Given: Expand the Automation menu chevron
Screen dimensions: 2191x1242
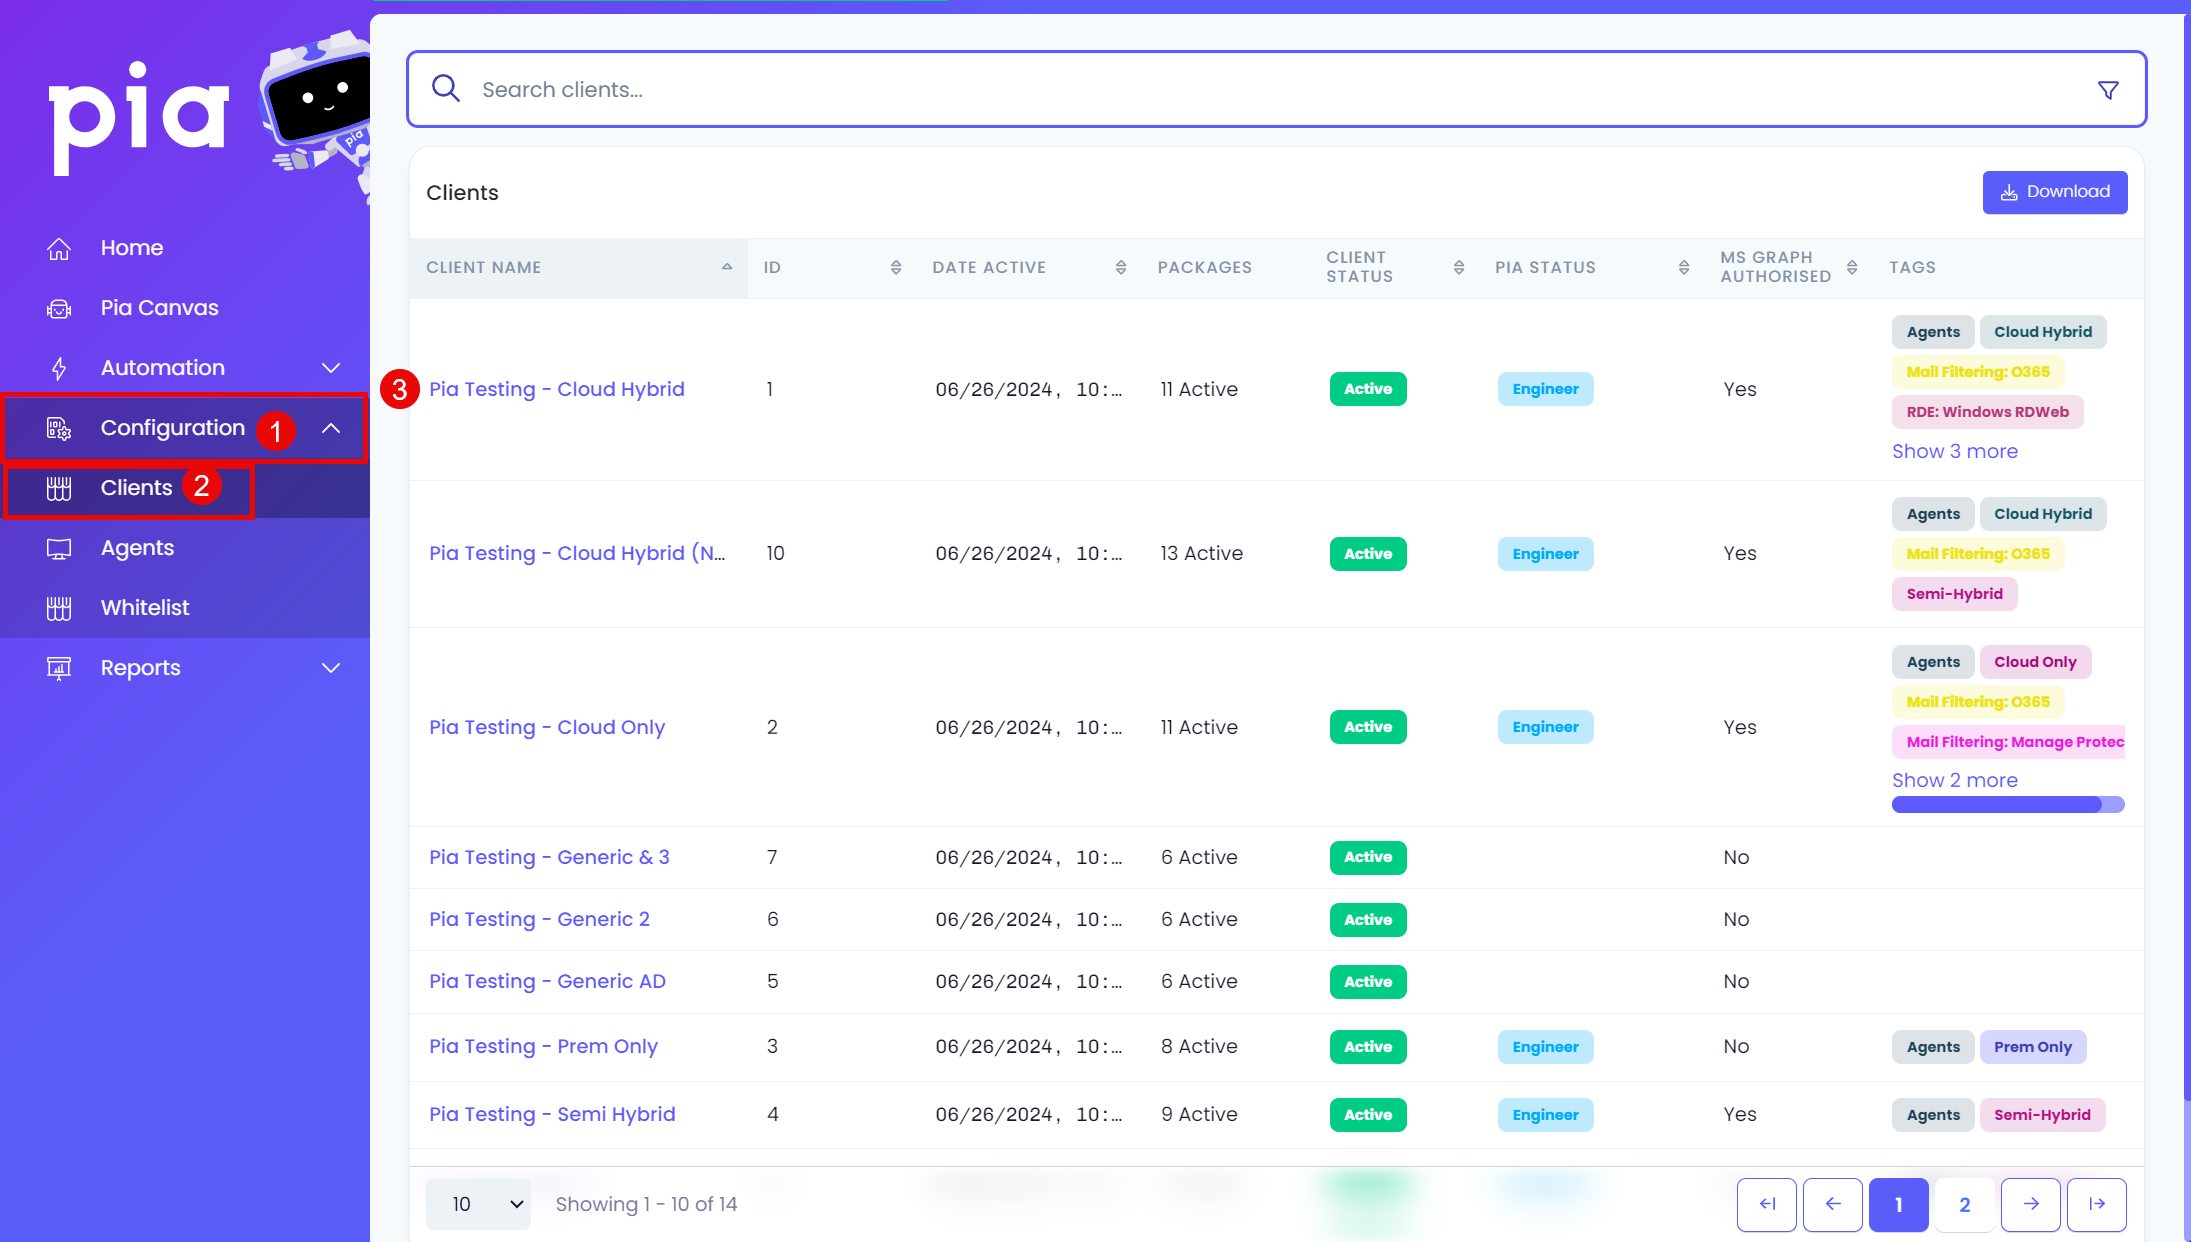Looking at the screenshot, I should pos(331,368).
